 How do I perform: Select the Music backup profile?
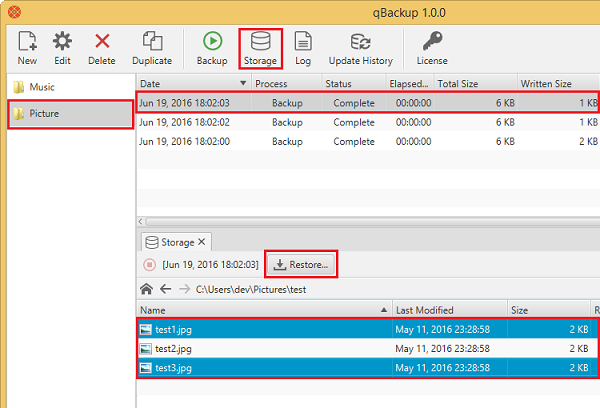tap(70, 87)
